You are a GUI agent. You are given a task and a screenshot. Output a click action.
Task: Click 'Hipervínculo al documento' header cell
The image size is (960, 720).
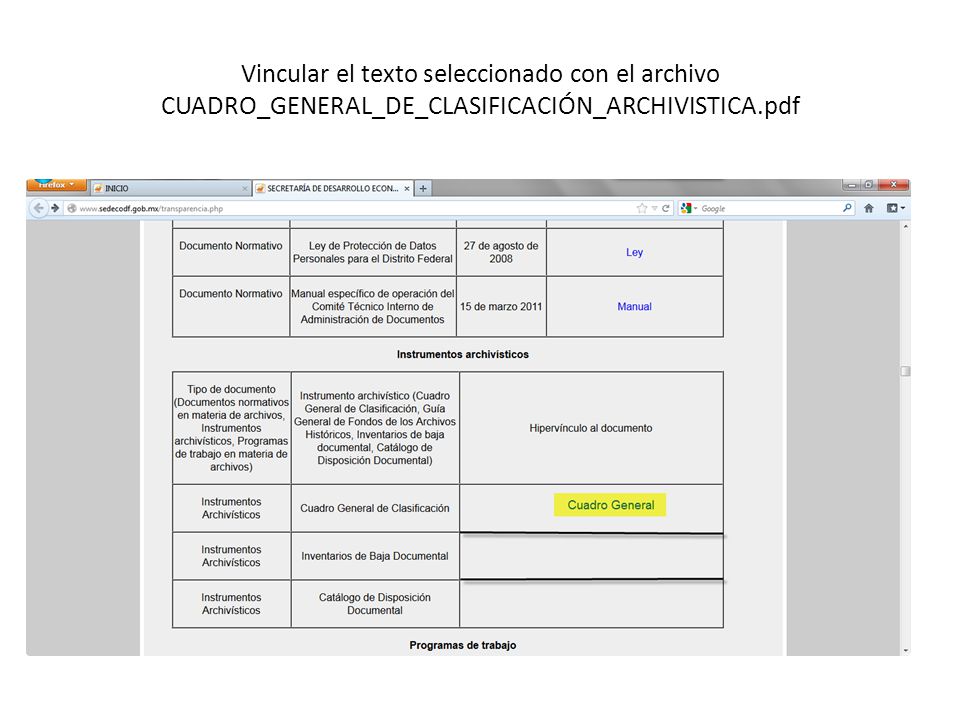[591, 428]
